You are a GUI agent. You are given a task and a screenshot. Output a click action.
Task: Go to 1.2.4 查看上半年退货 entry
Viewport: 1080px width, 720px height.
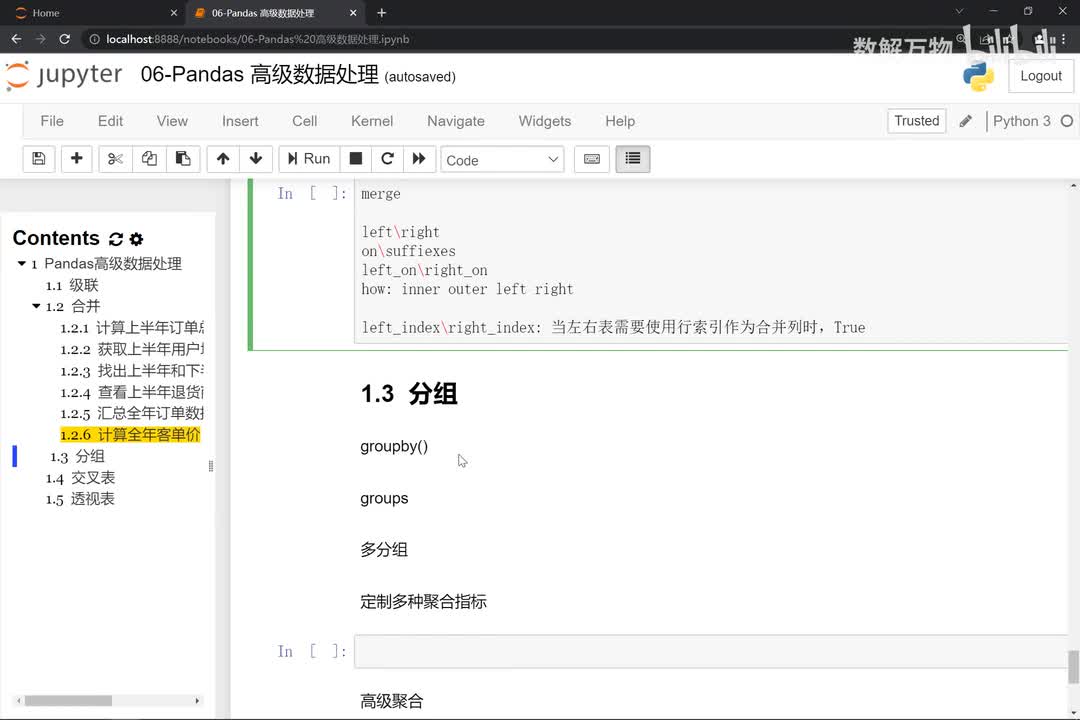132,392
